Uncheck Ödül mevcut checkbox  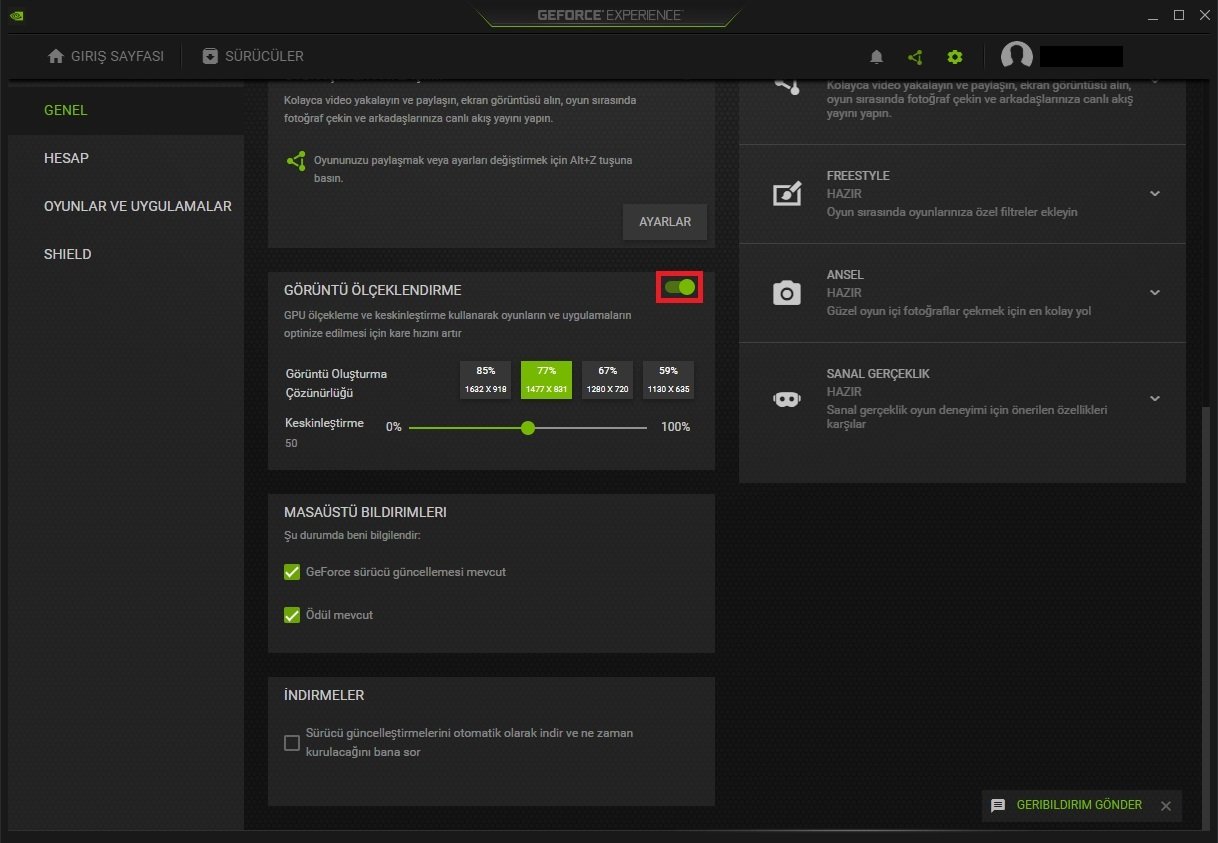pos(292,615)
